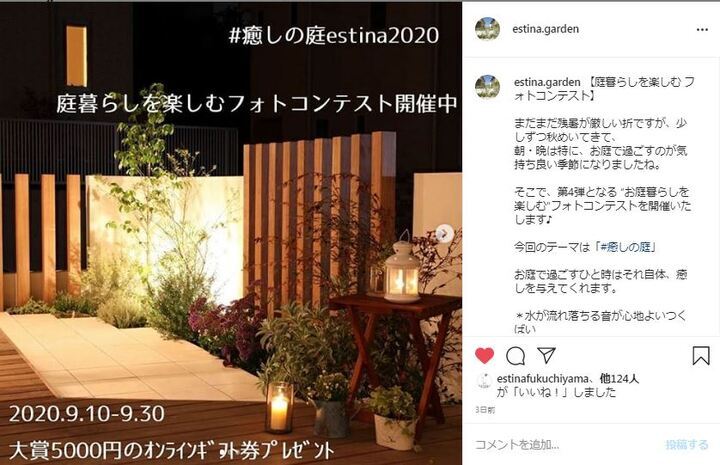Viewport: 720px width, 465px height.
Task: Share post via paper plane icon
Action: tap(546, 355)
